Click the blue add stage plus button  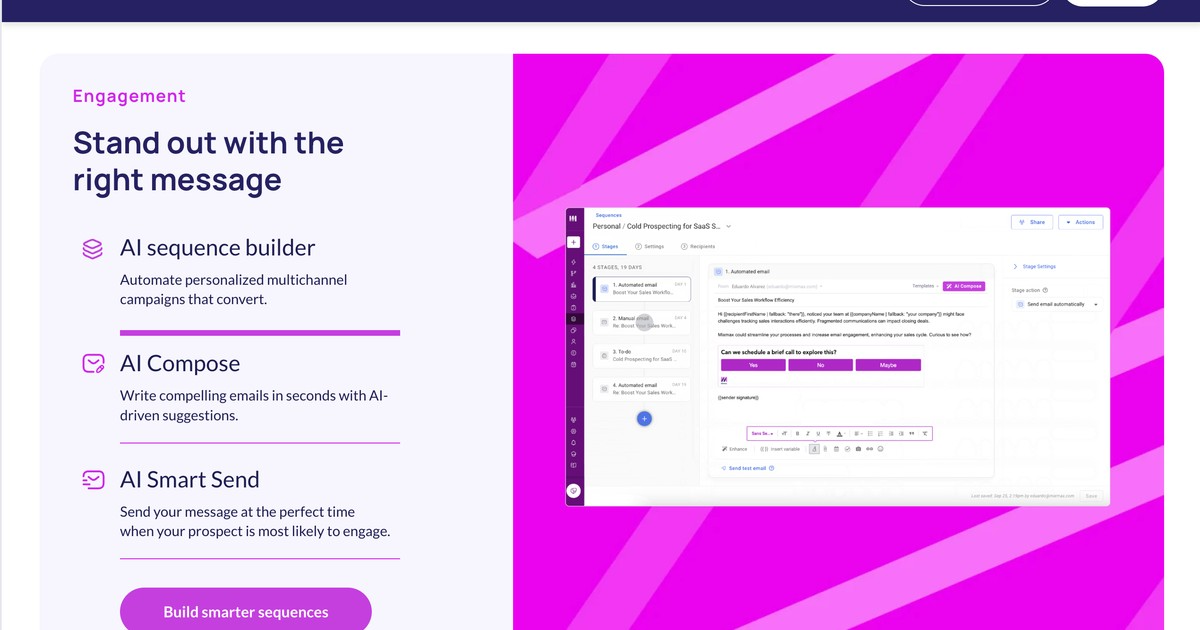[644, 419]
